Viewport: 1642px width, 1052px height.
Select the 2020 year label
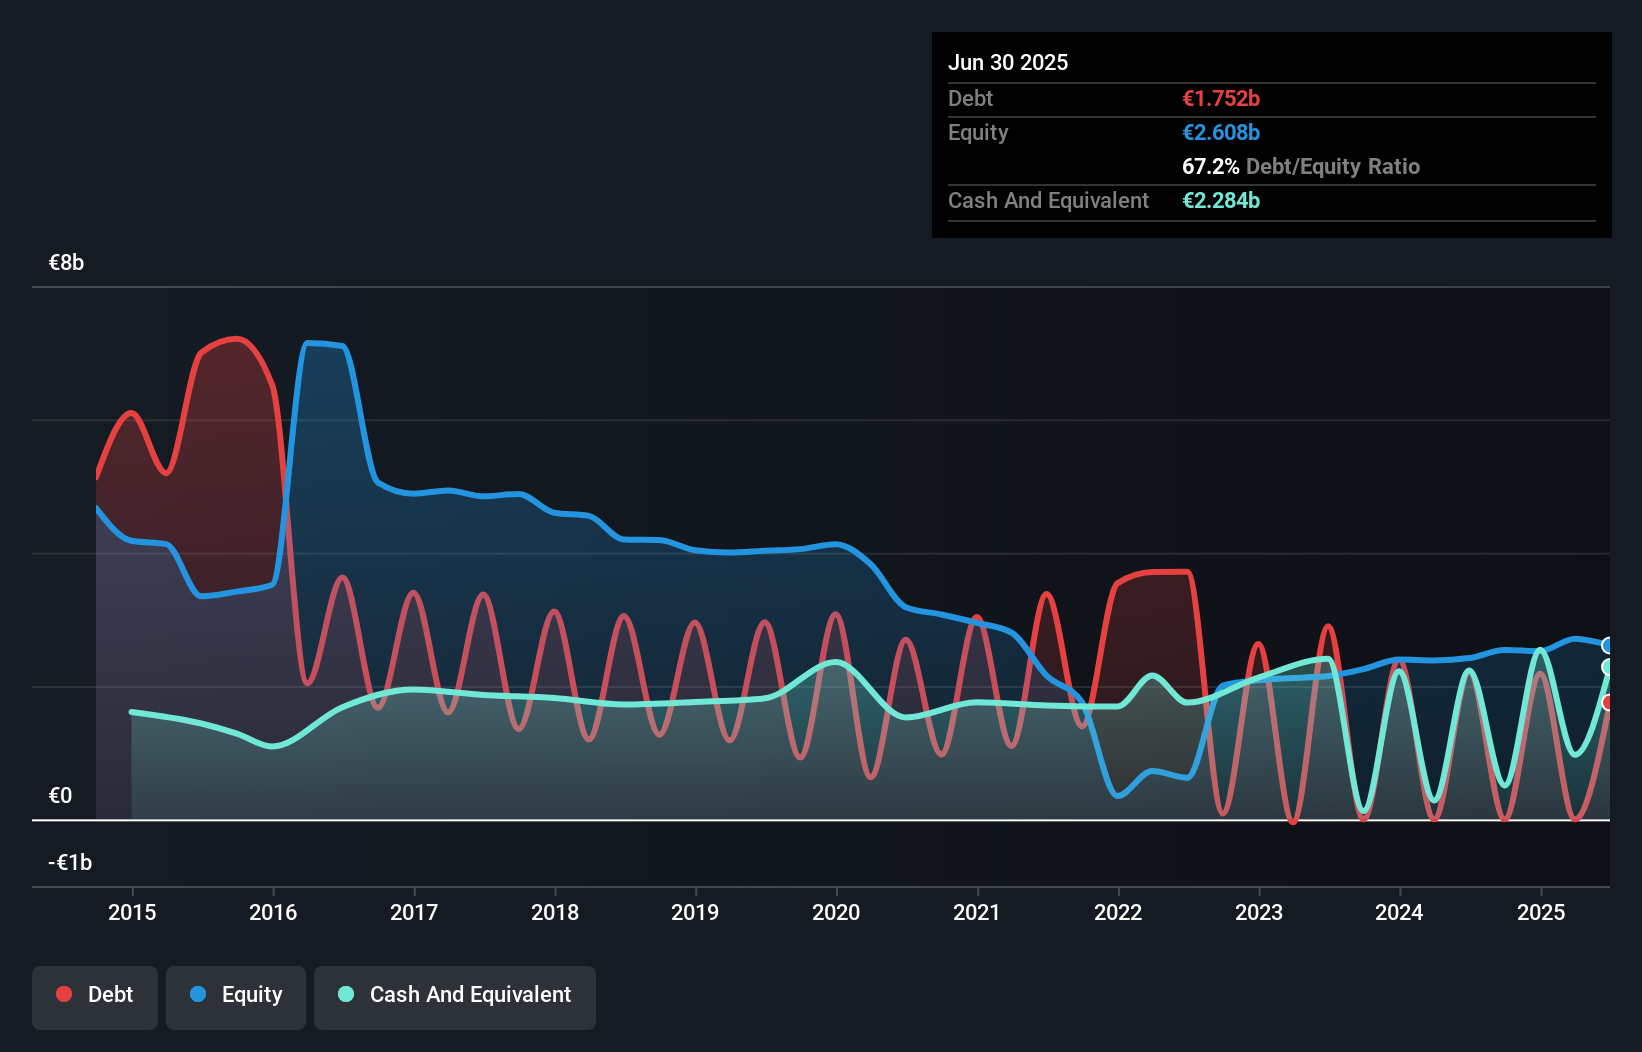(836, 912)
